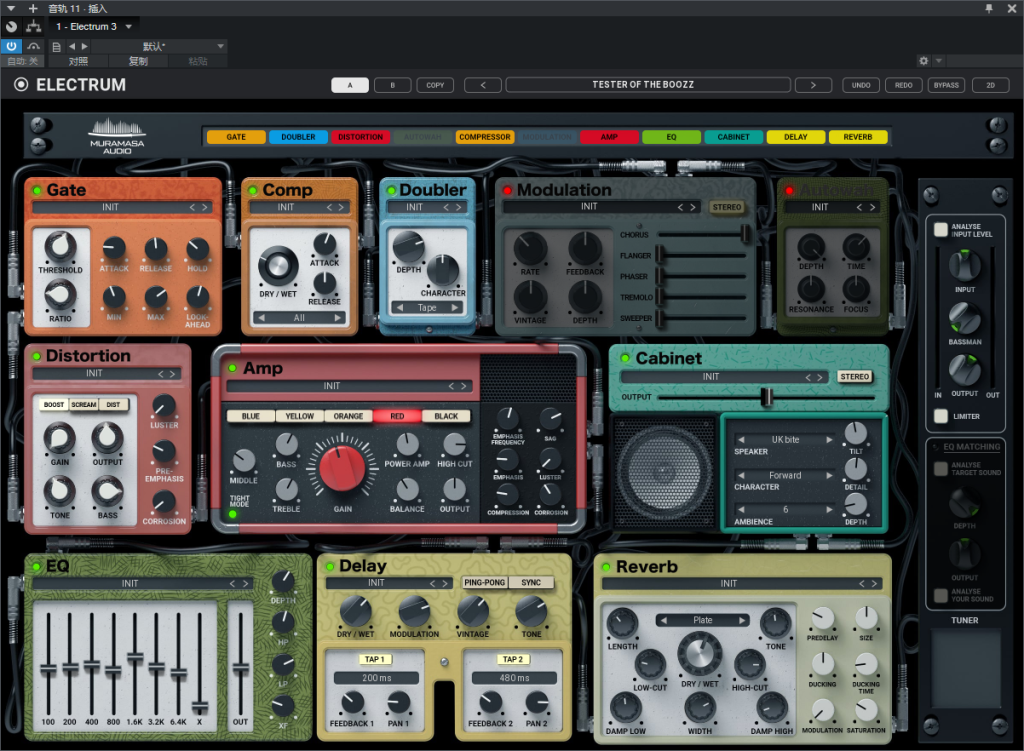Open the 1 - Electrum 3 plugin dropdown
Image resolution: width=1024 pixels, height=751 pixels.
click(93, 27)
